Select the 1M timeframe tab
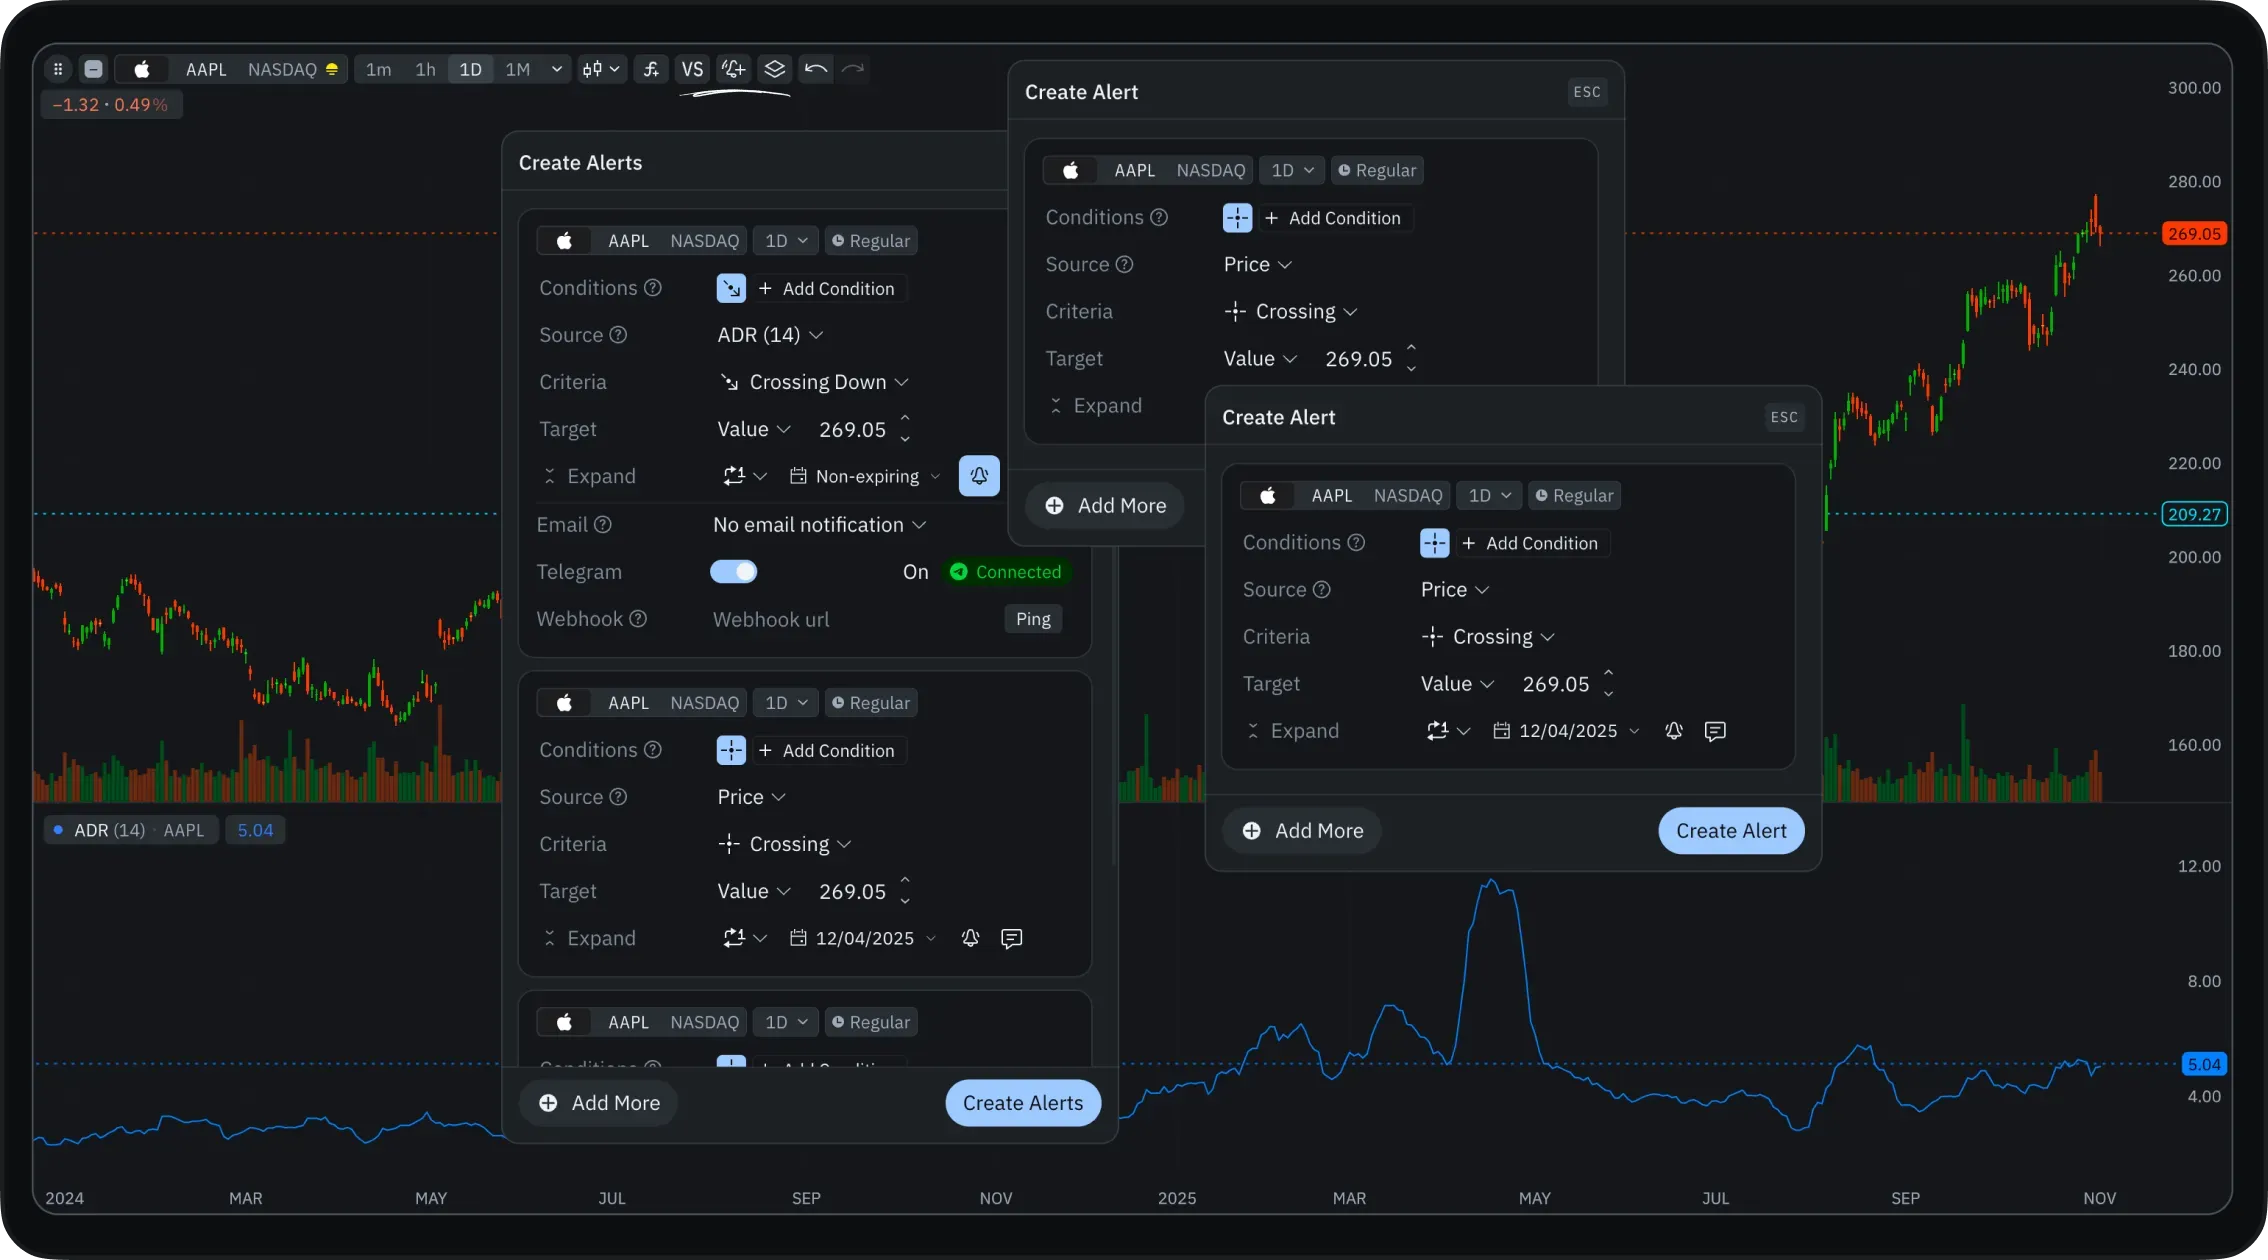 [x=517, y=69]
